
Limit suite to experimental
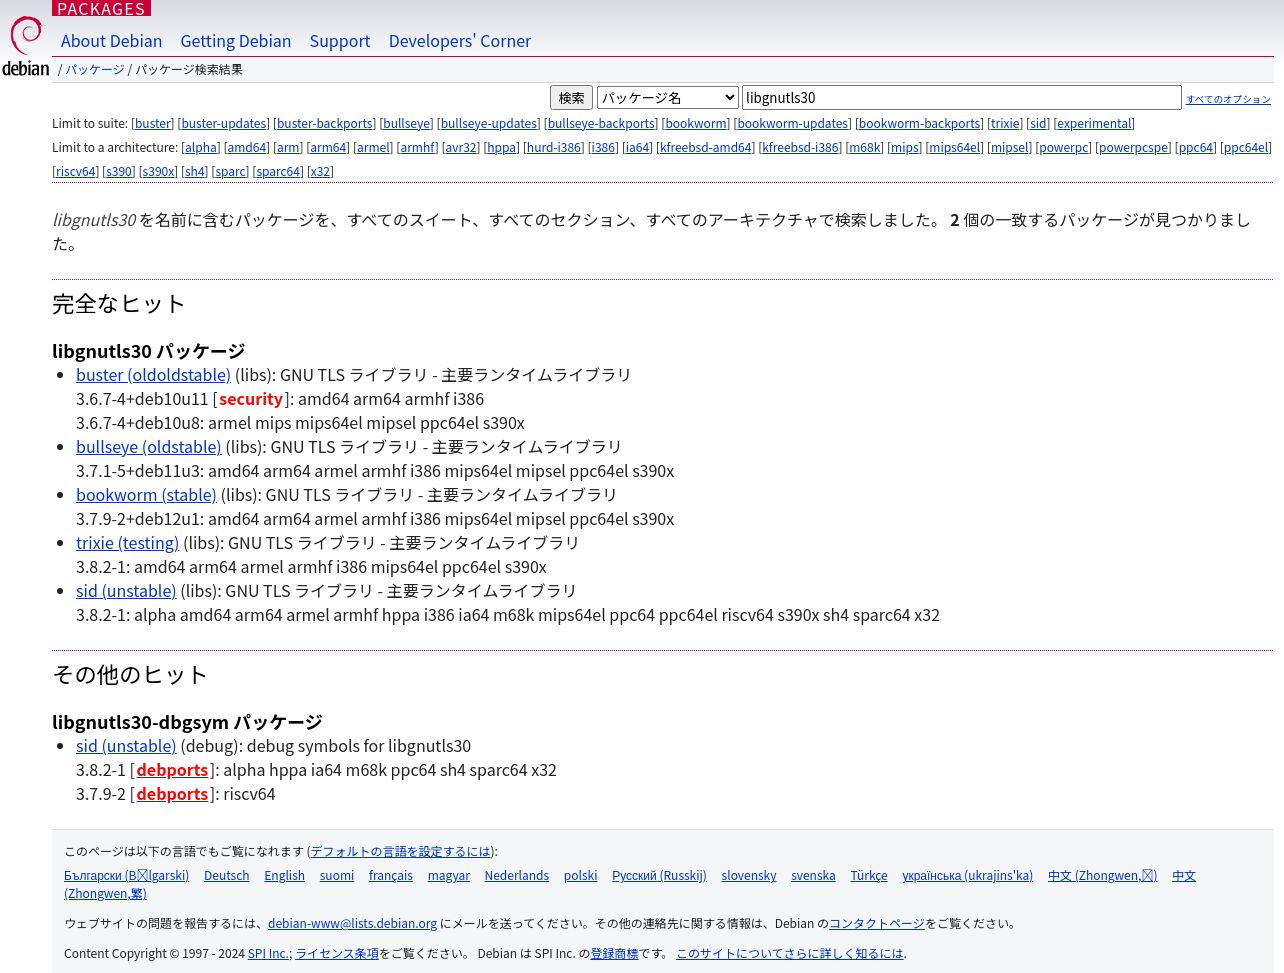(1094, 123)
